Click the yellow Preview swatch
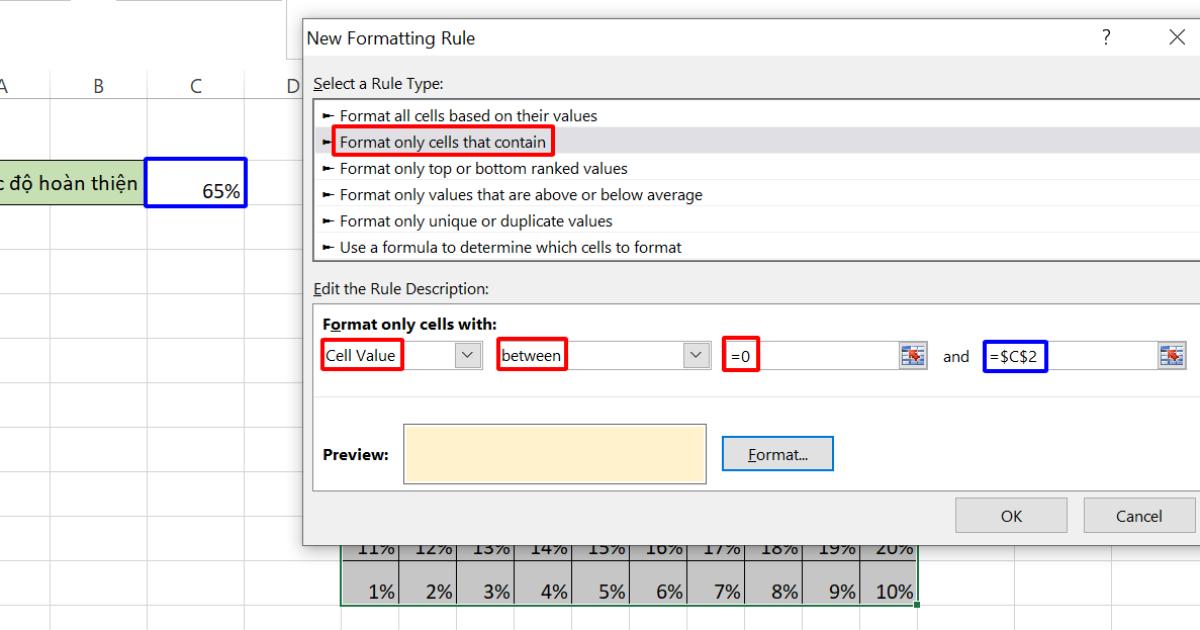This screenshot has height=630, width=1200. point(554,453)
